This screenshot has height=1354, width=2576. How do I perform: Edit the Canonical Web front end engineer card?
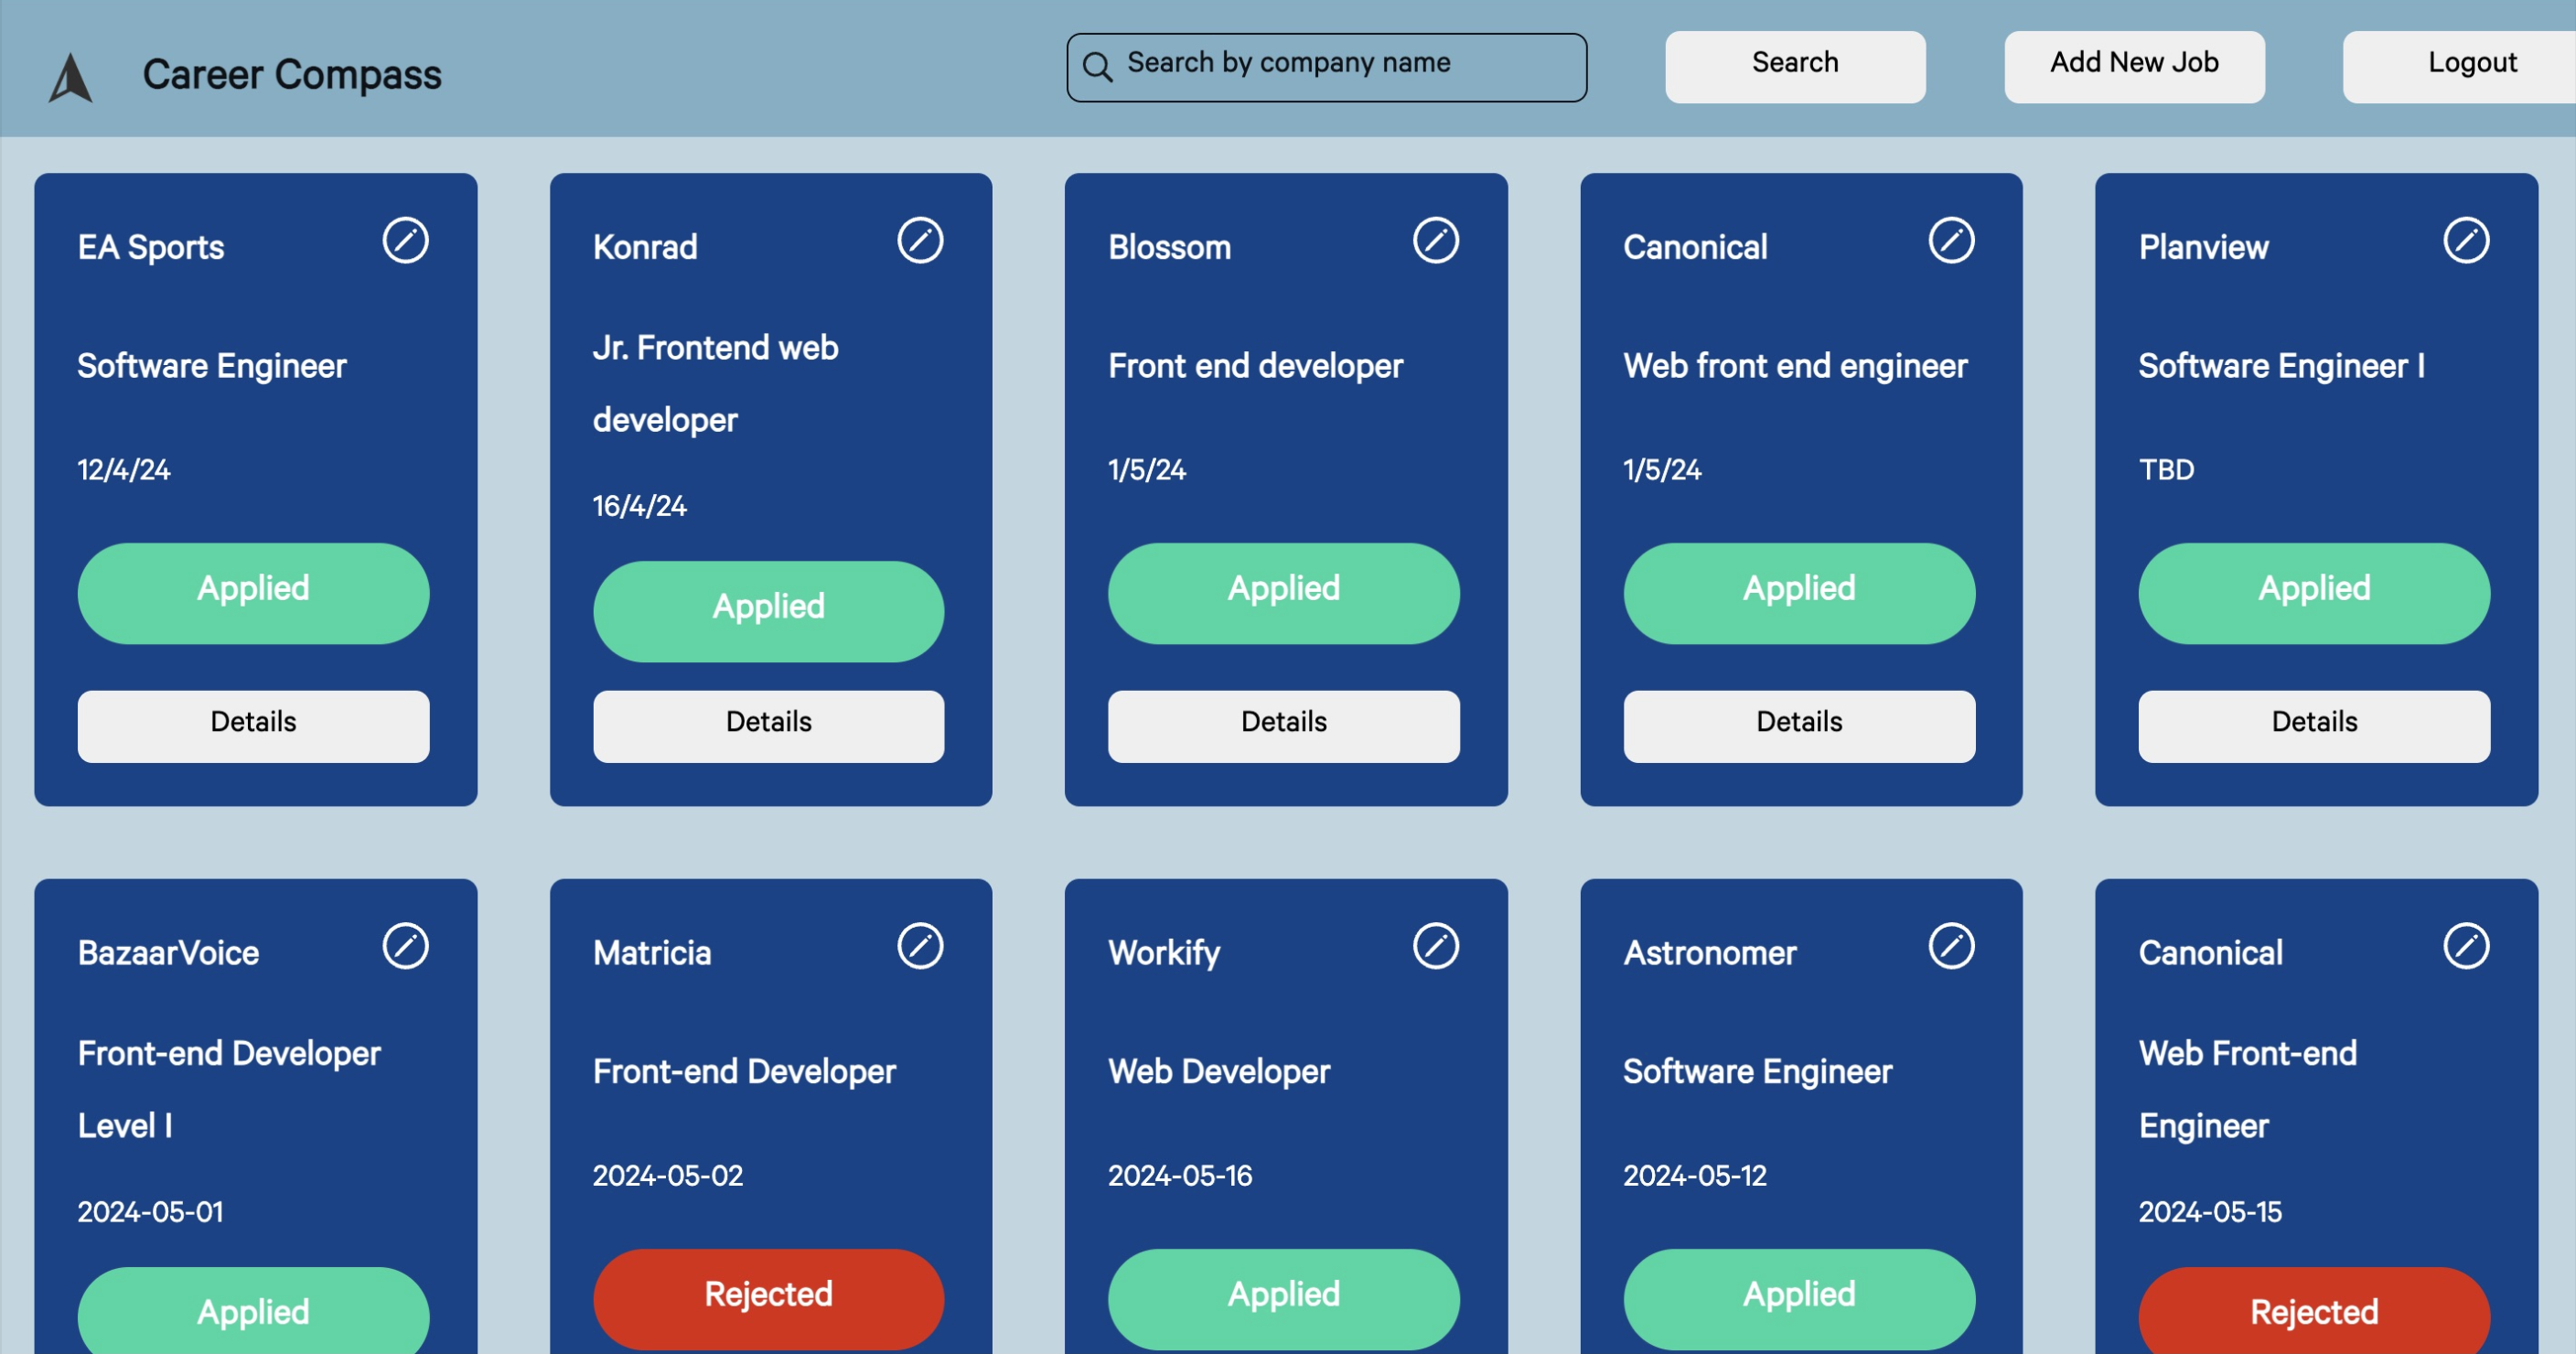[1951, 241]
